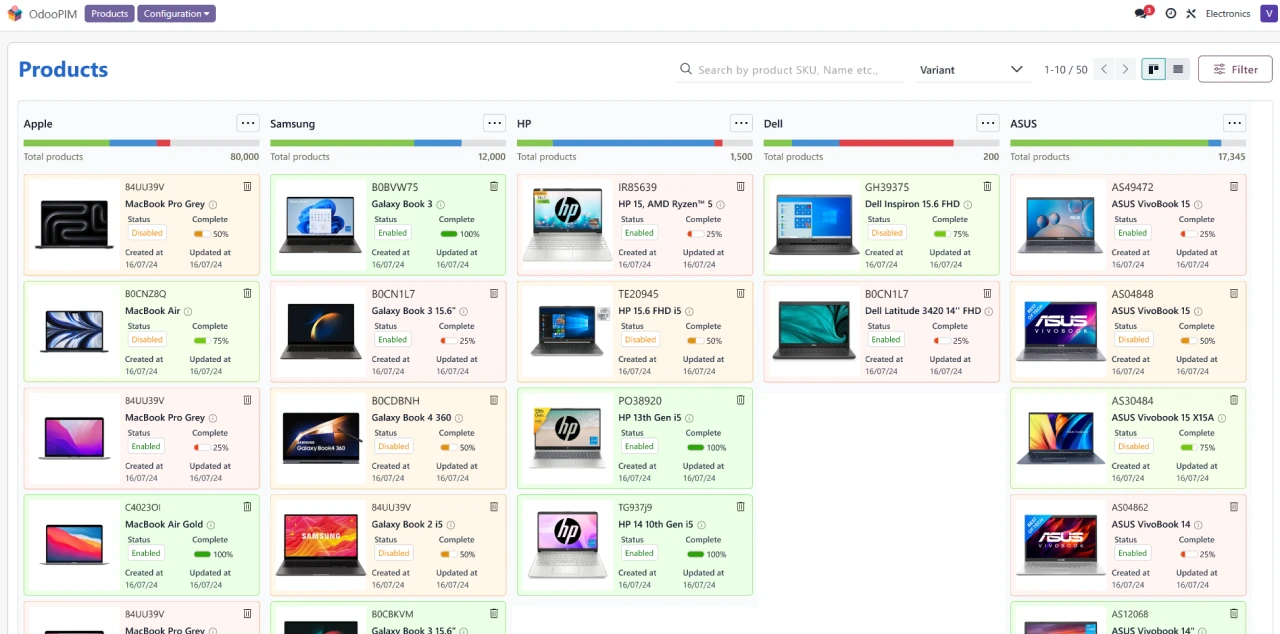Image resolution: width=1280 pixels, height=634 pixels.
Task: Click the OdooPIM logo icon
Action: 14,14
